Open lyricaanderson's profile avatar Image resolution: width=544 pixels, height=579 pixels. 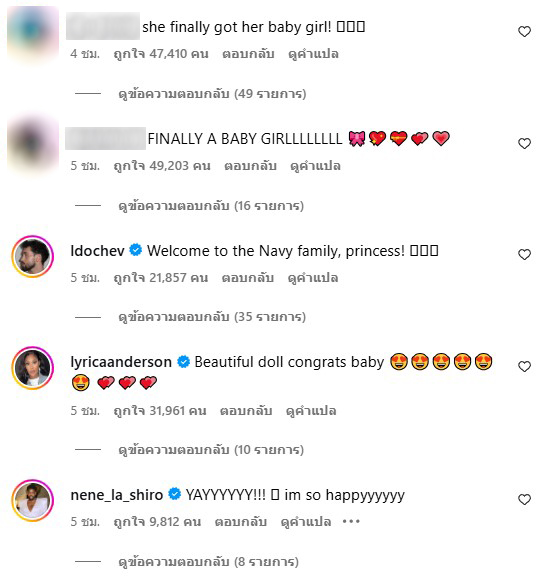click(33, 368)
